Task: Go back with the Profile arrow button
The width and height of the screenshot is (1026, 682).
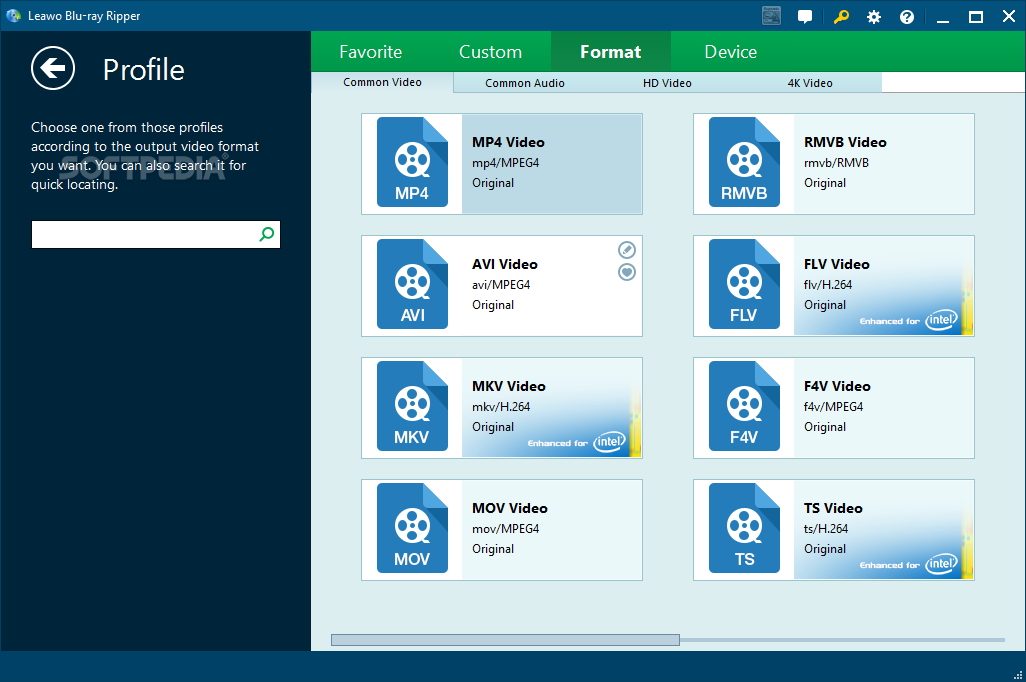Action: coord(53,68)
